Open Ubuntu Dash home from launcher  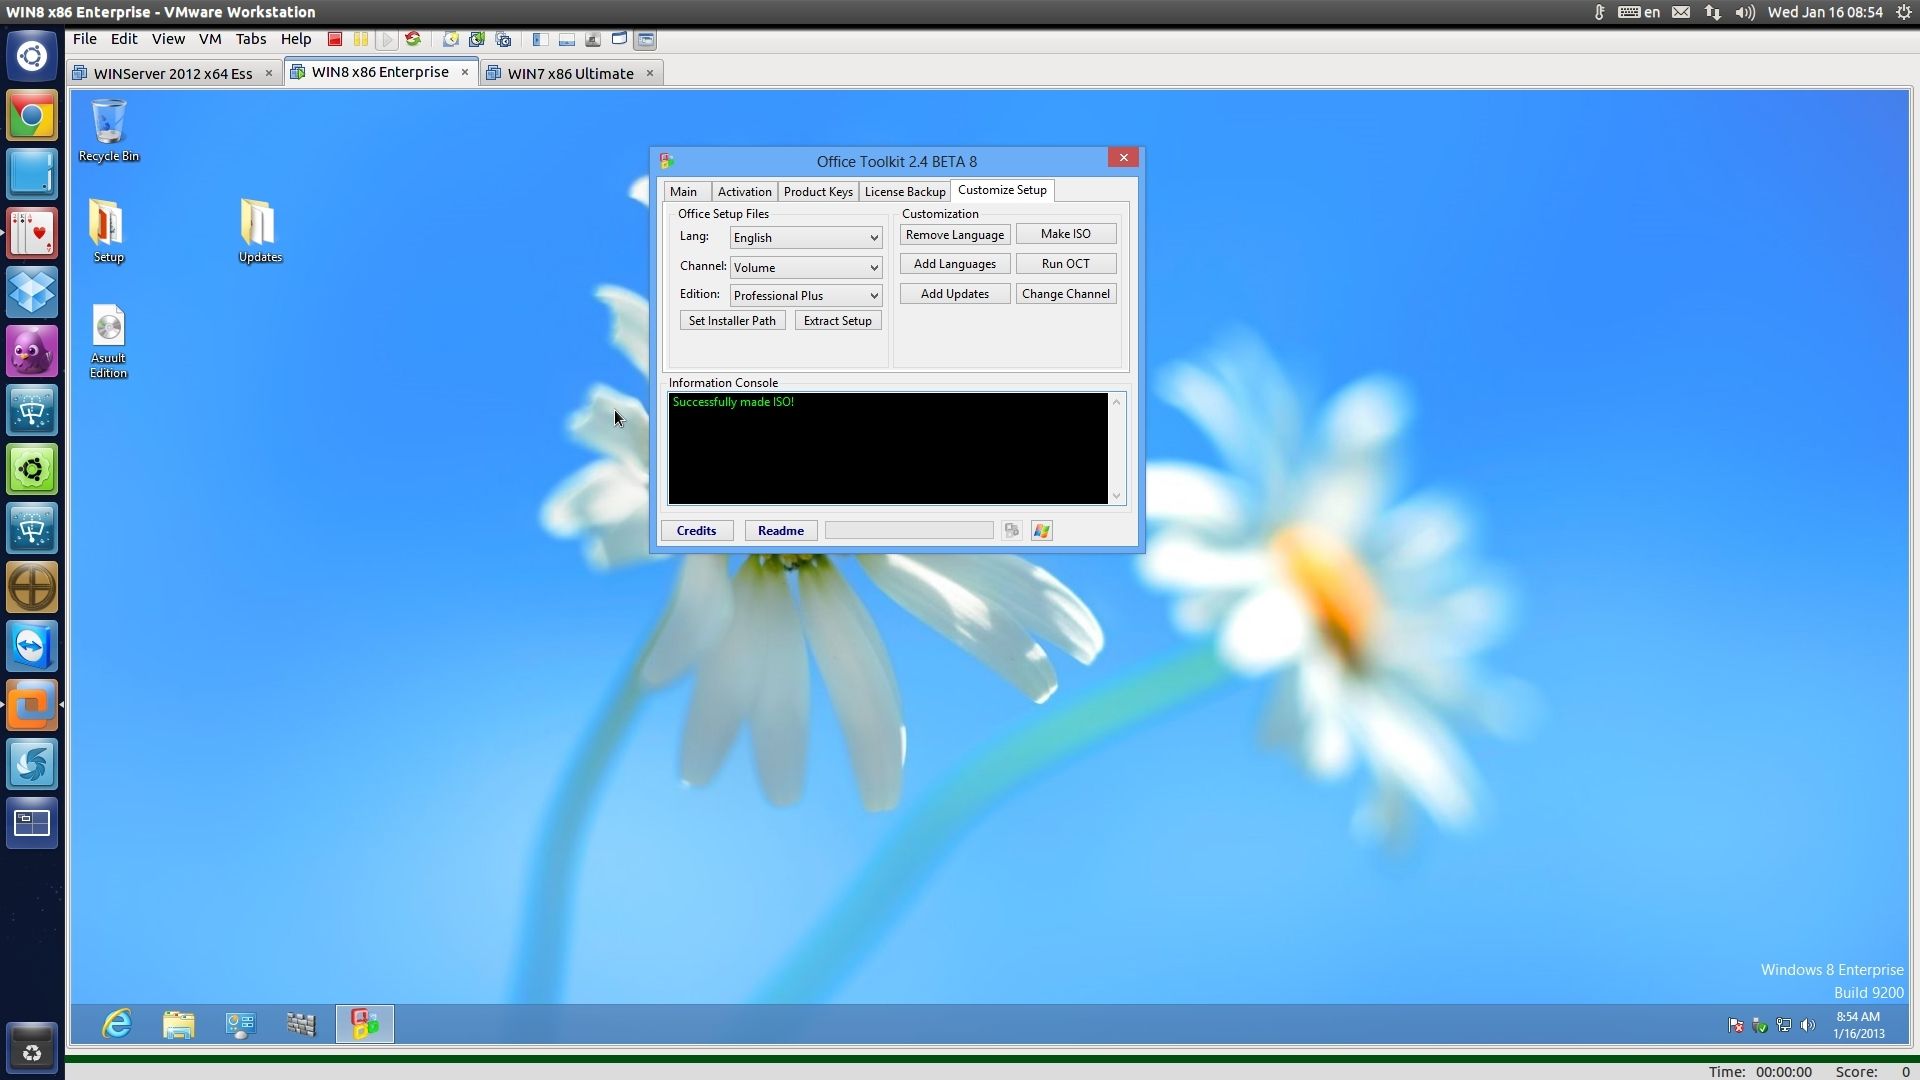[x=32, y=56]
